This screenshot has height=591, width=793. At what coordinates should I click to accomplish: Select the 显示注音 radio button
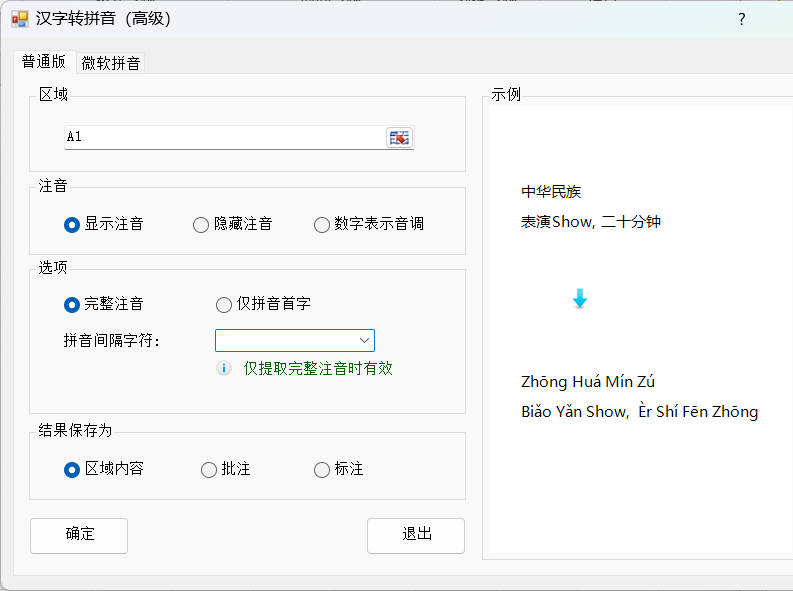coord(72,225)
